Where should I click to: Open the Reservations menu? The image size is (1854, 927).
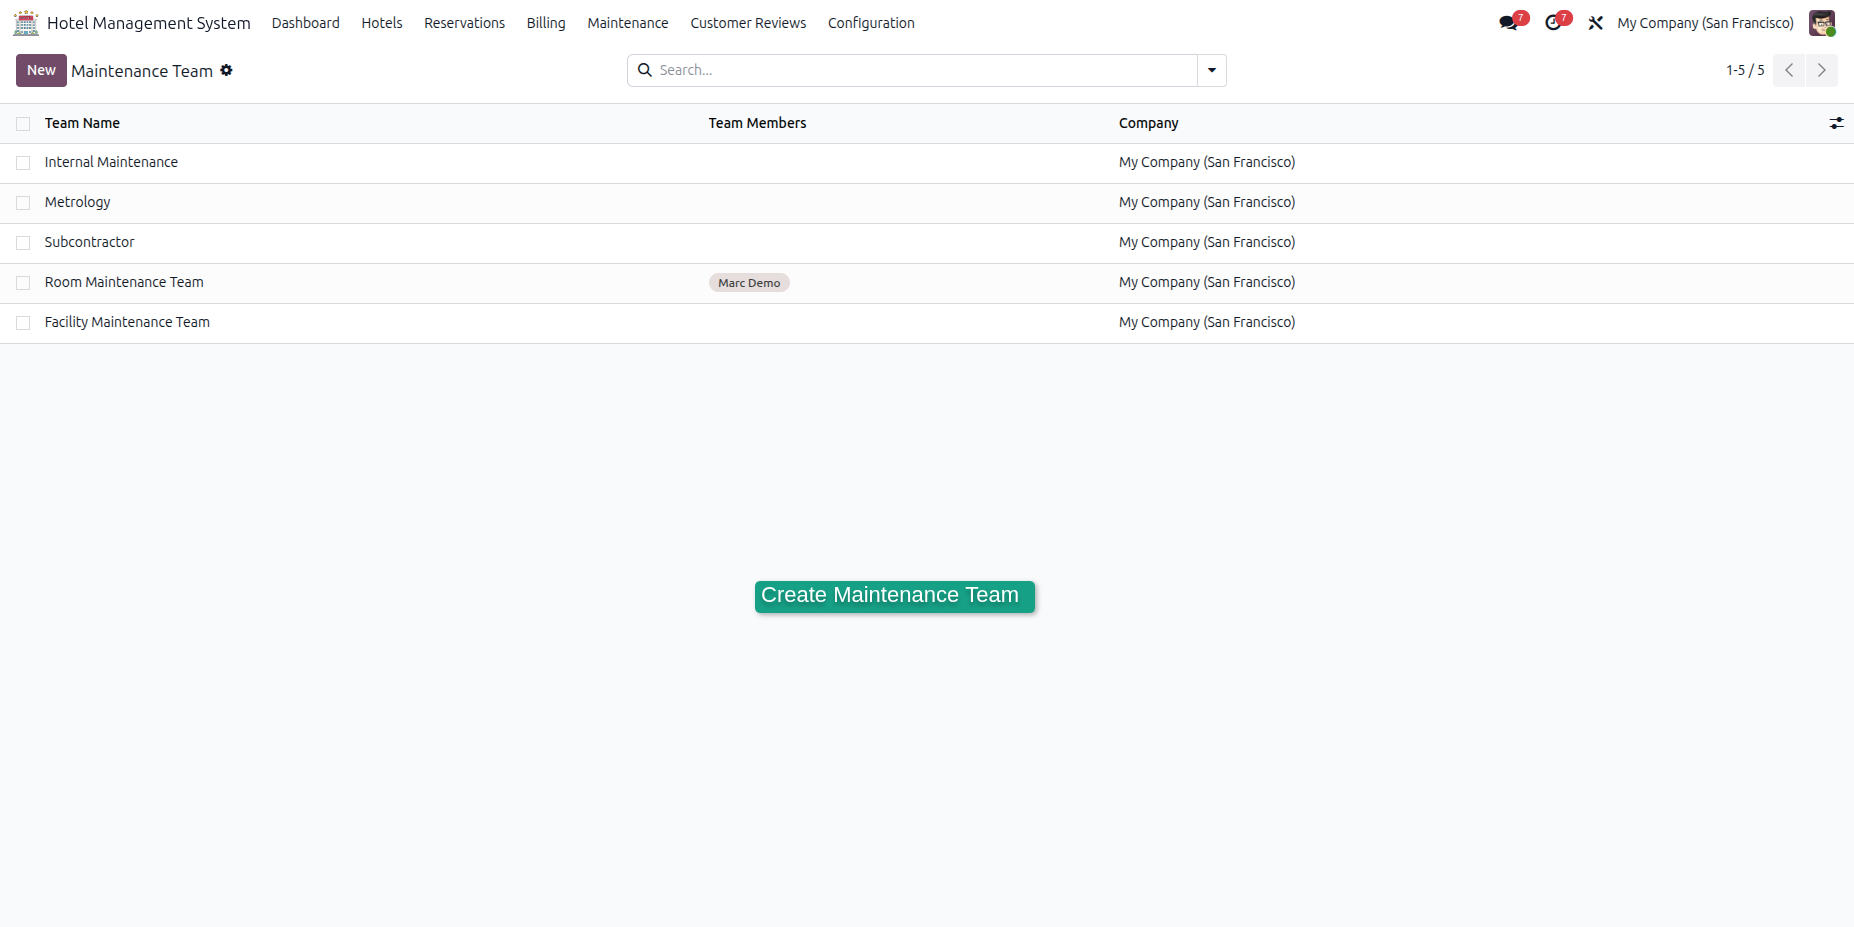tap(464, 23)
